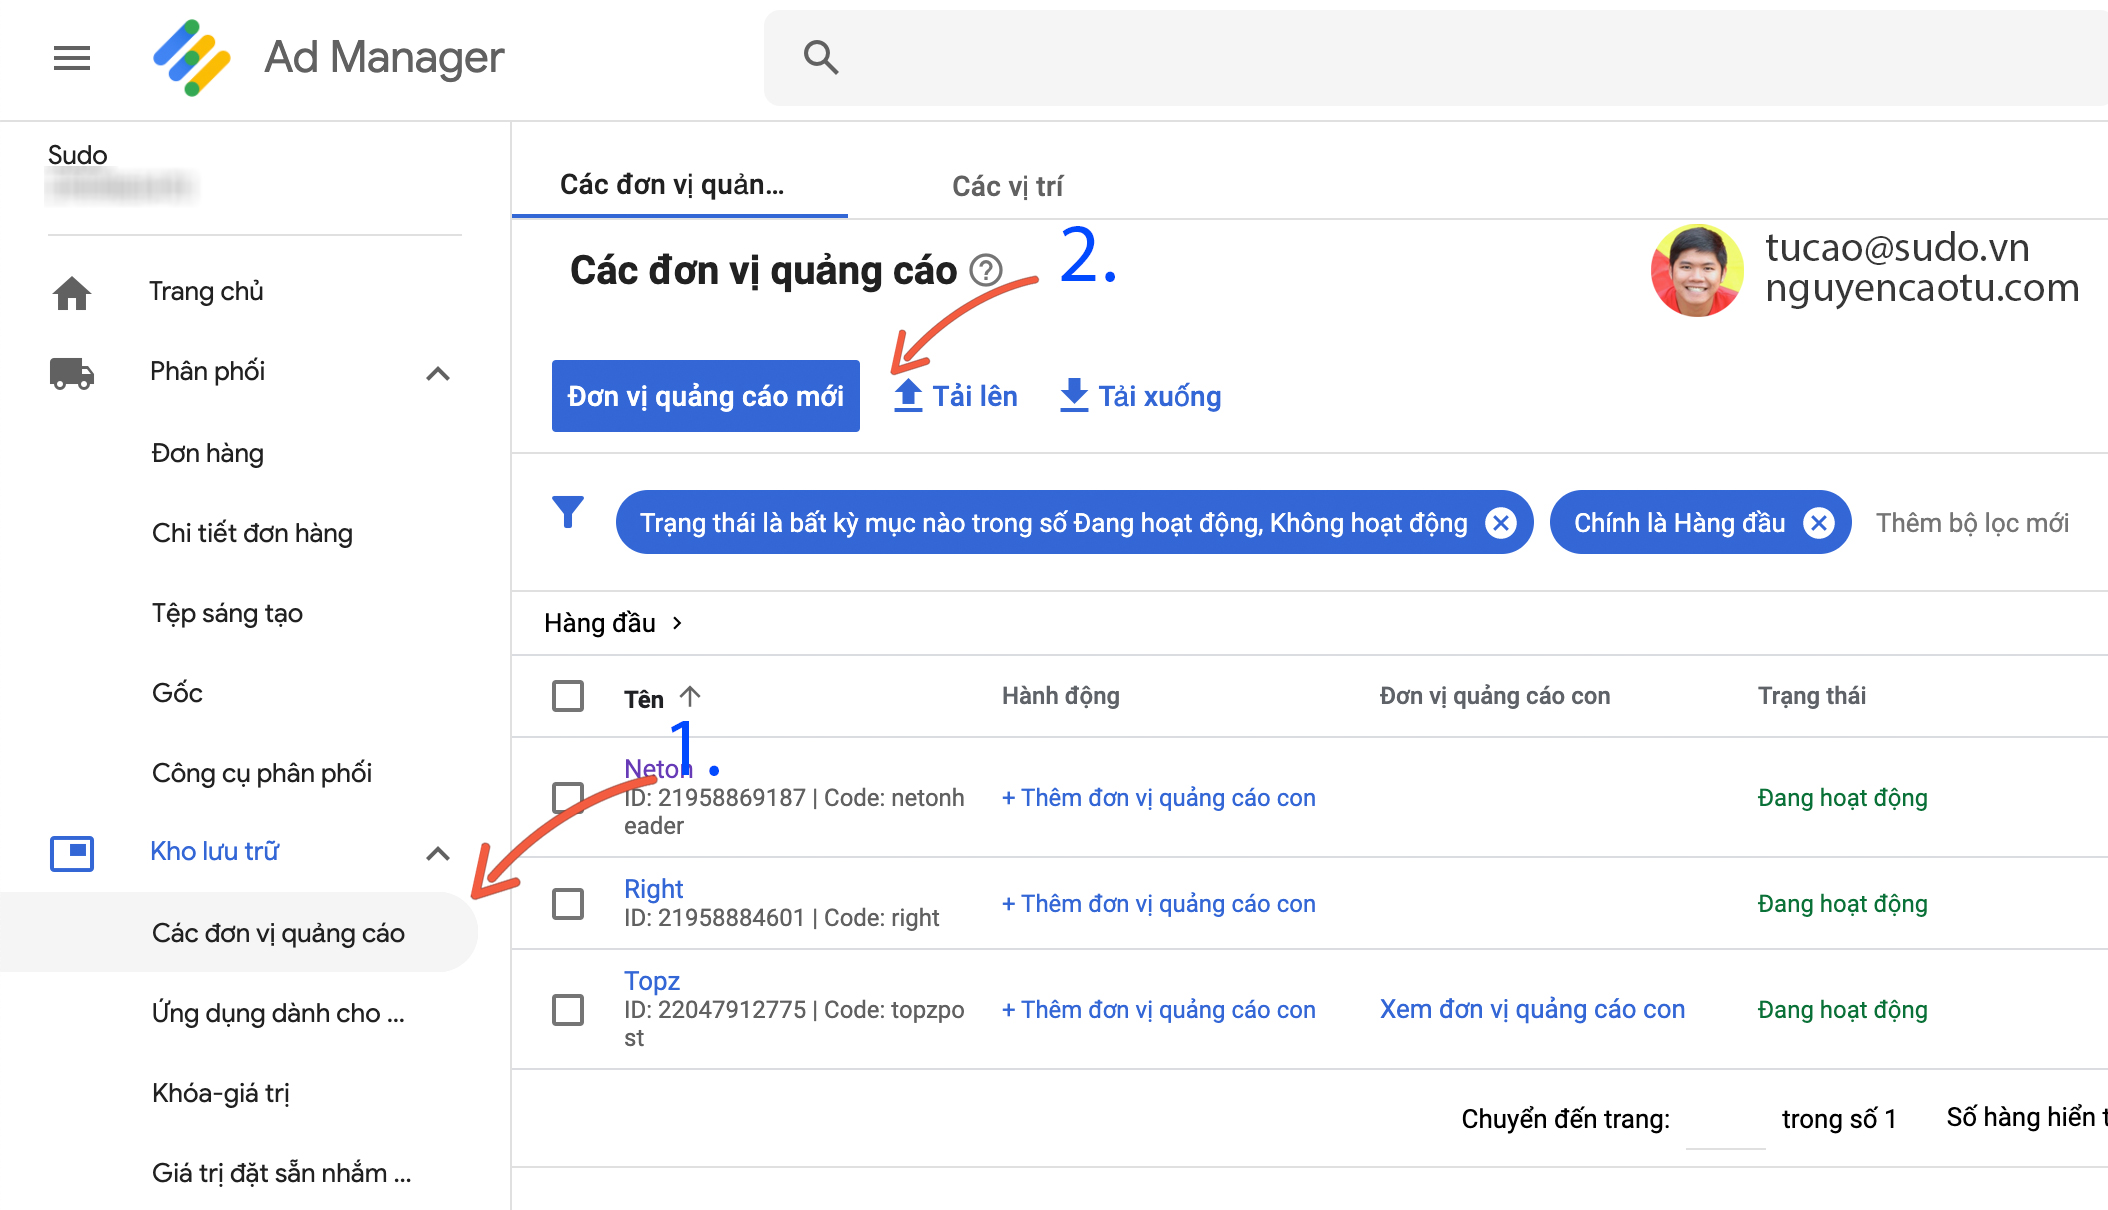Click the Ad Manager logo
Viewport: 2108px width, 1210px height.
click(191, 58)
